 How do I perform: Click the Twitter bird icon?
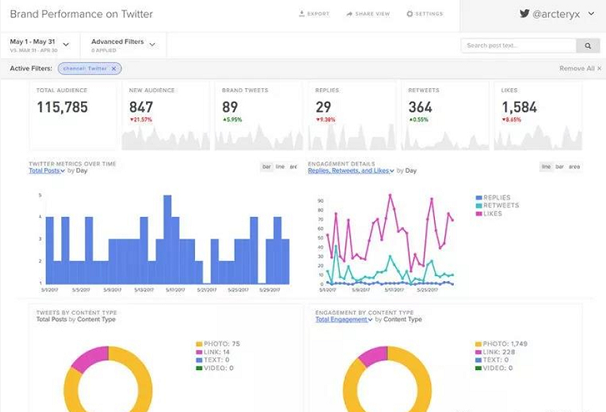[x=524, y=14]
